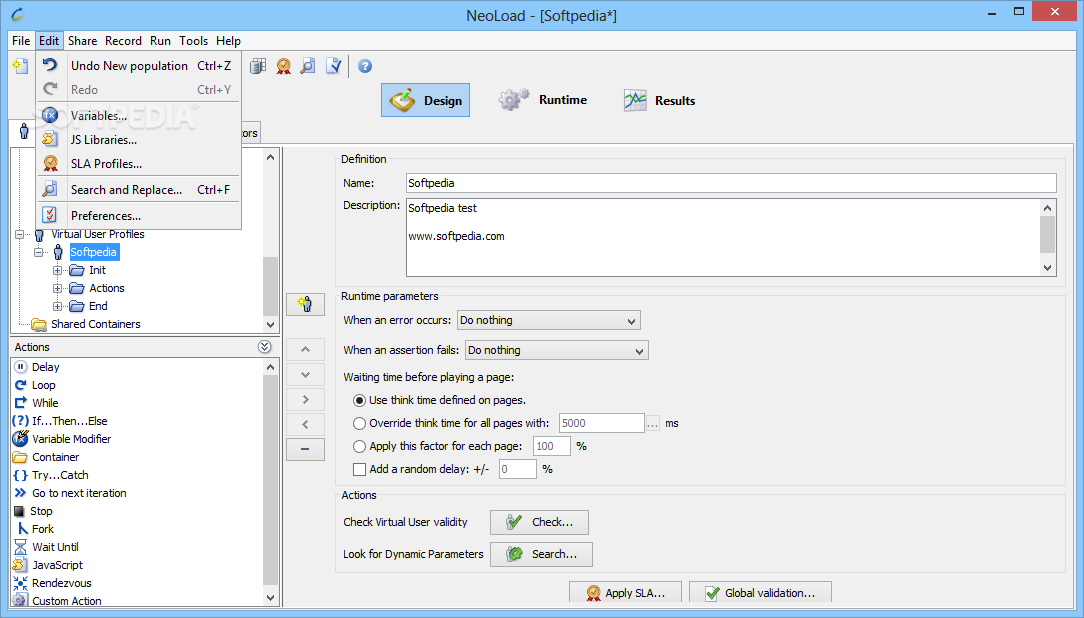Image resolution: width=1084 pixels, height=618 pixels.
Task: Click the Description text area
Action: (723, 238)
